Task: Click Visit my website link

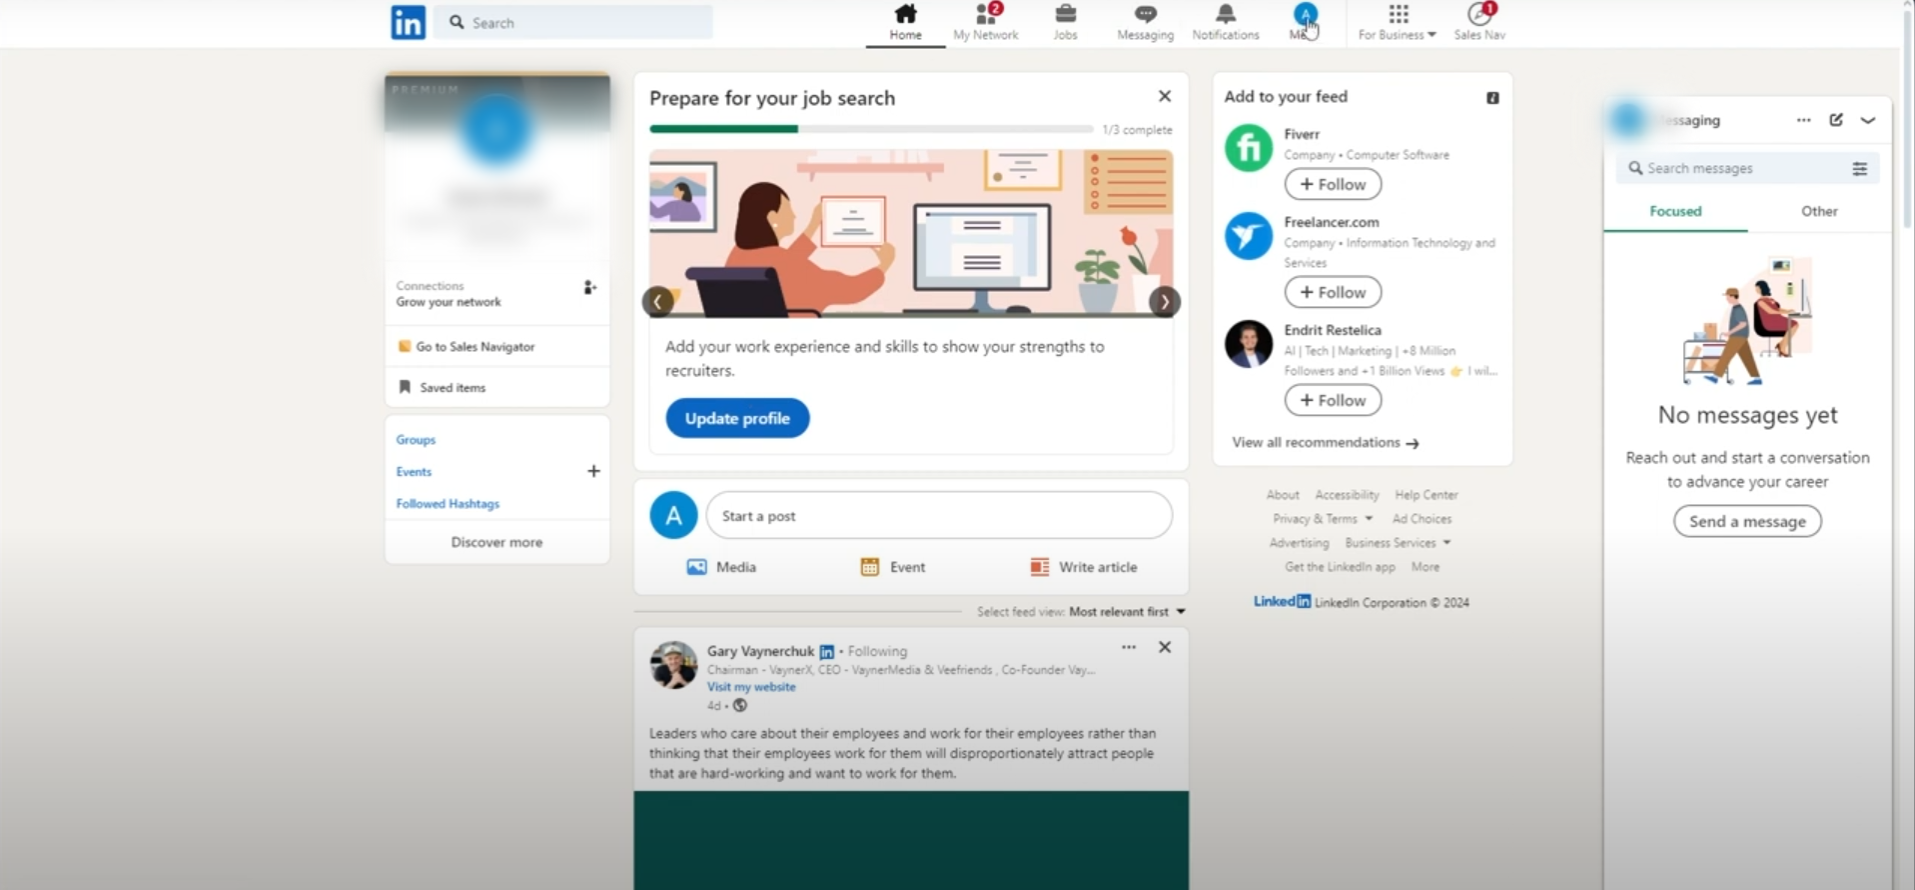Action: [x=751, y=687]
